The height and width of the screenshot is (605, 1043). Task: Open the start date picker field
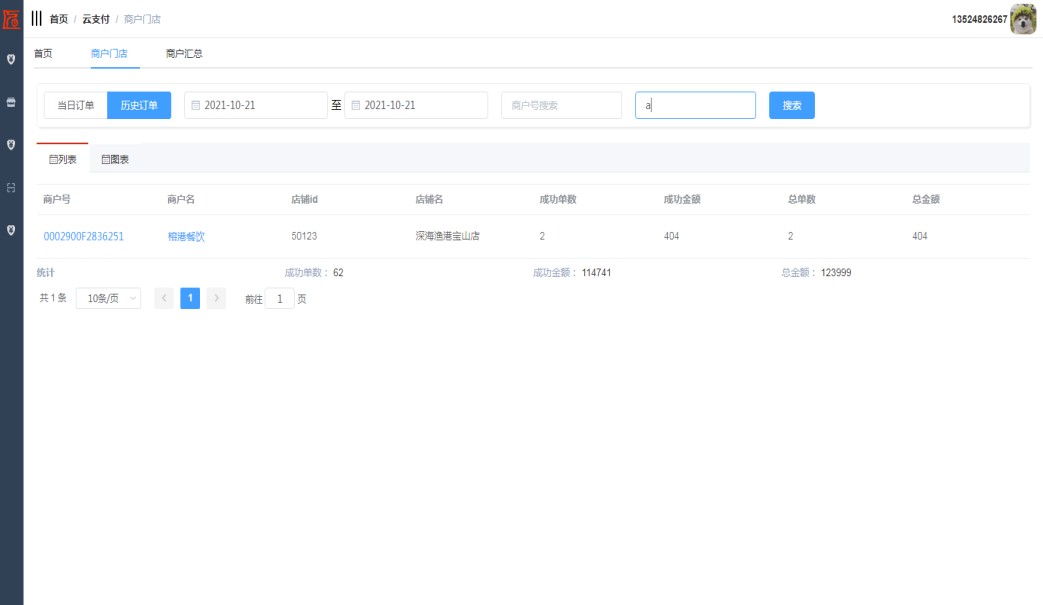256,105
